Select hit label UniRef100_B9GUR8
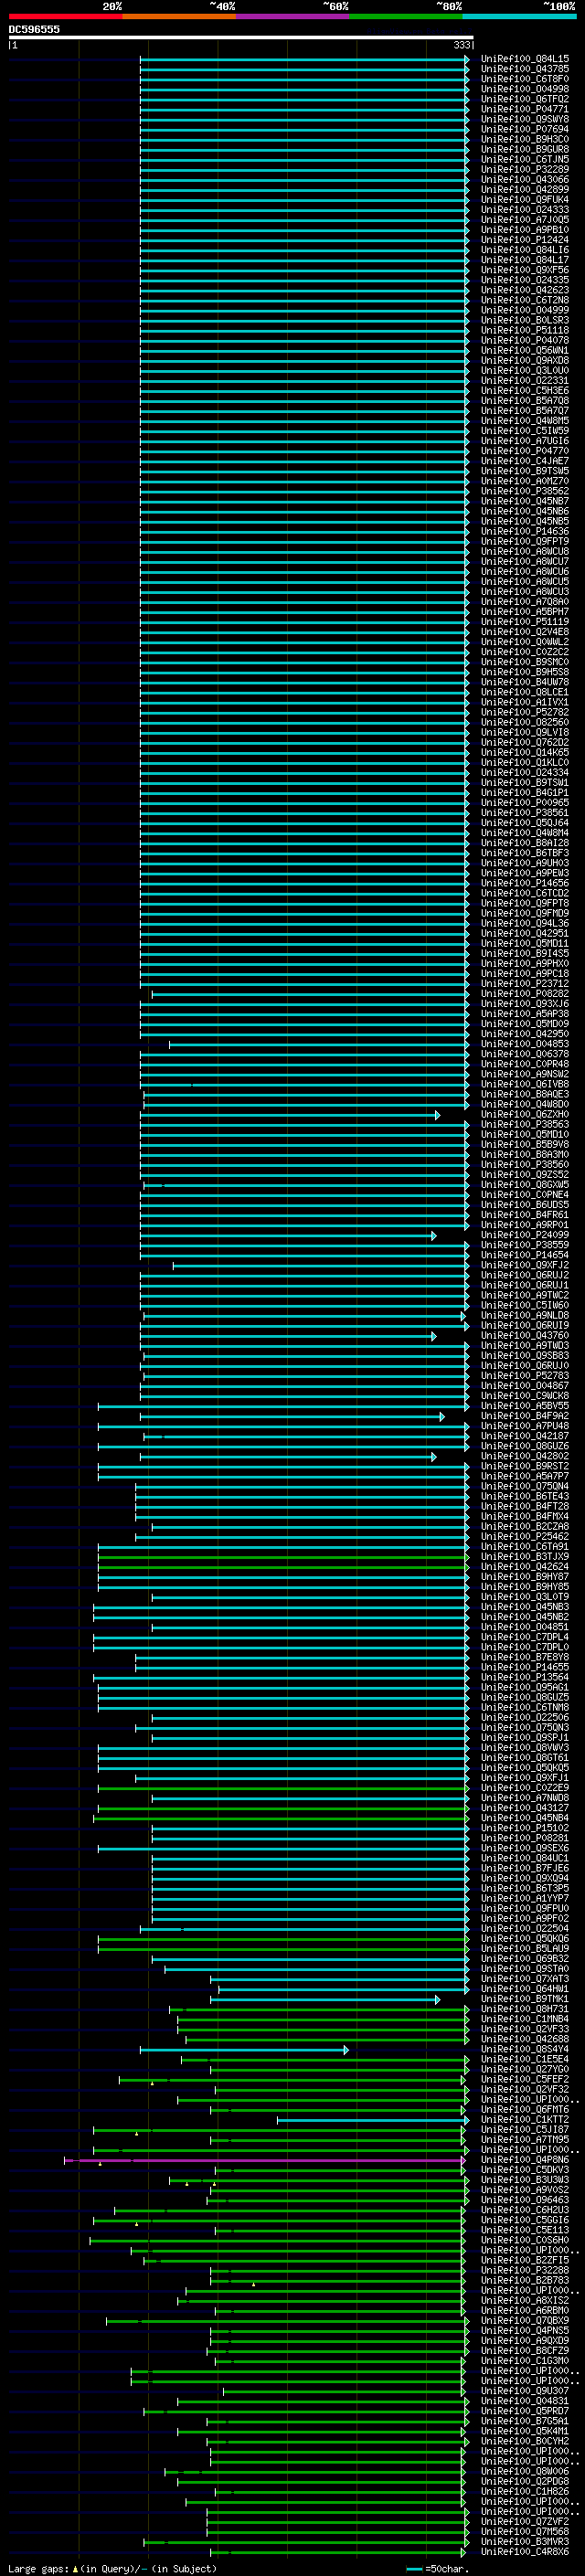Viewport: 585px width, 2576px height. pos(525,149)
